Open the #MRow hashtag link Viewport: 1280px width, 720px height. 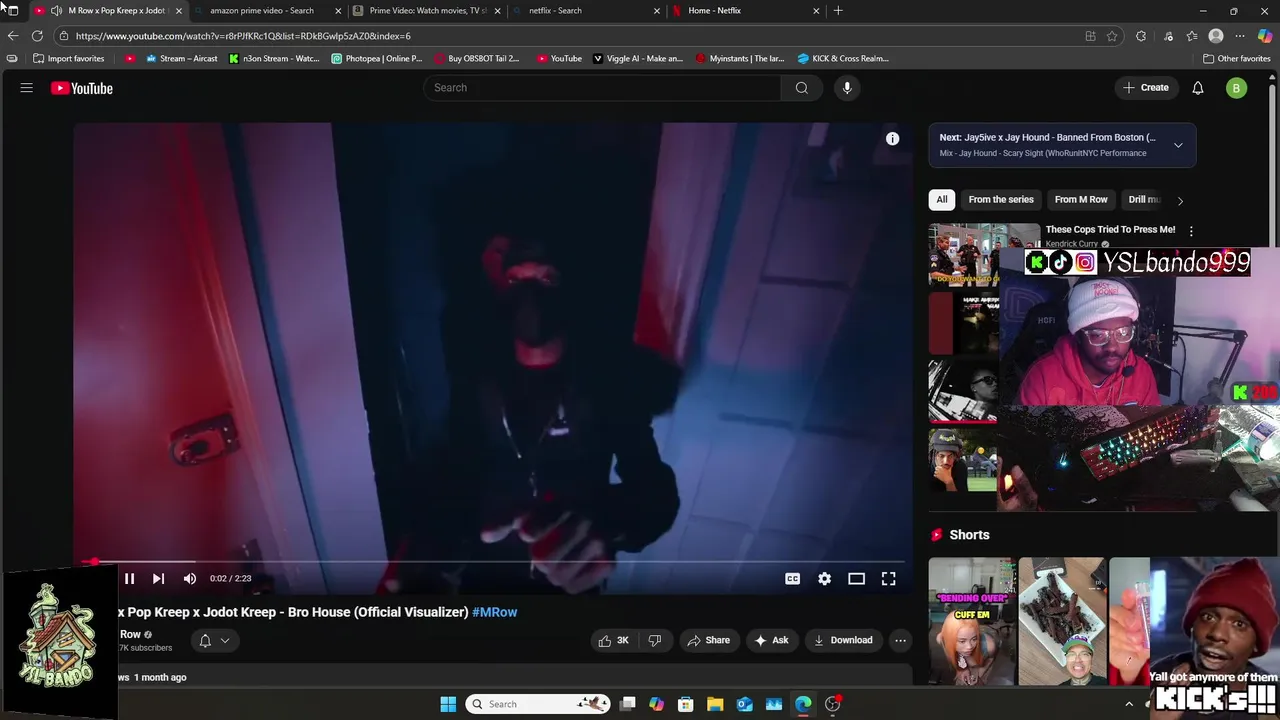(494, 612)
